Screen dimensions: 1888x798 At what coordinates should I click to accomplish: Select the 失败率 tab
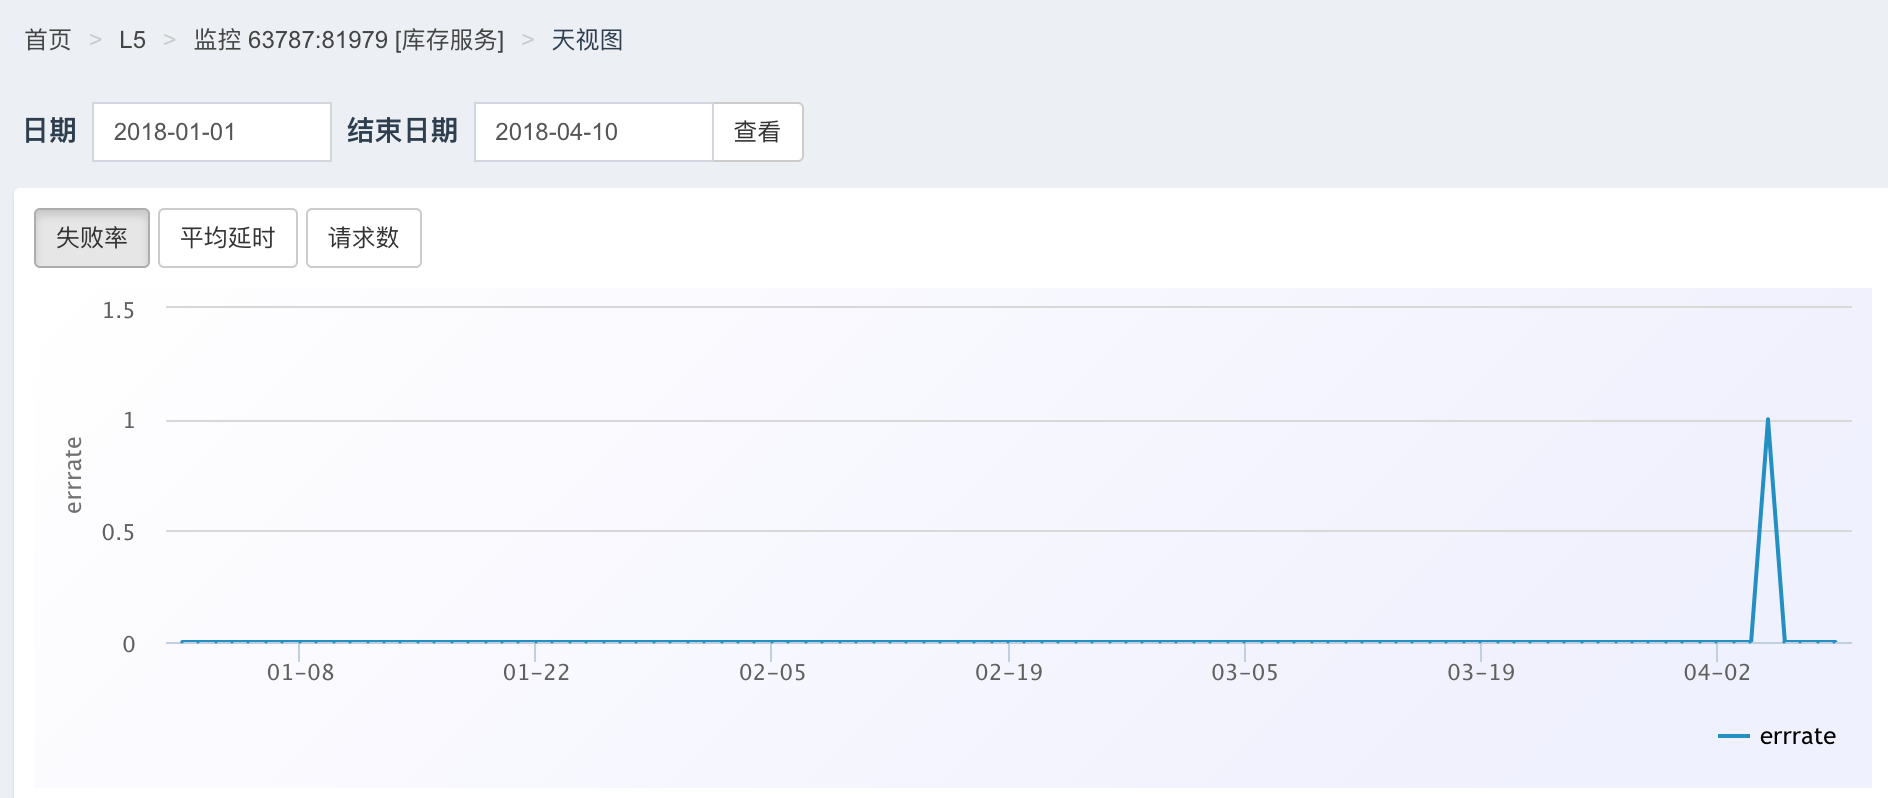pos(92,238)
